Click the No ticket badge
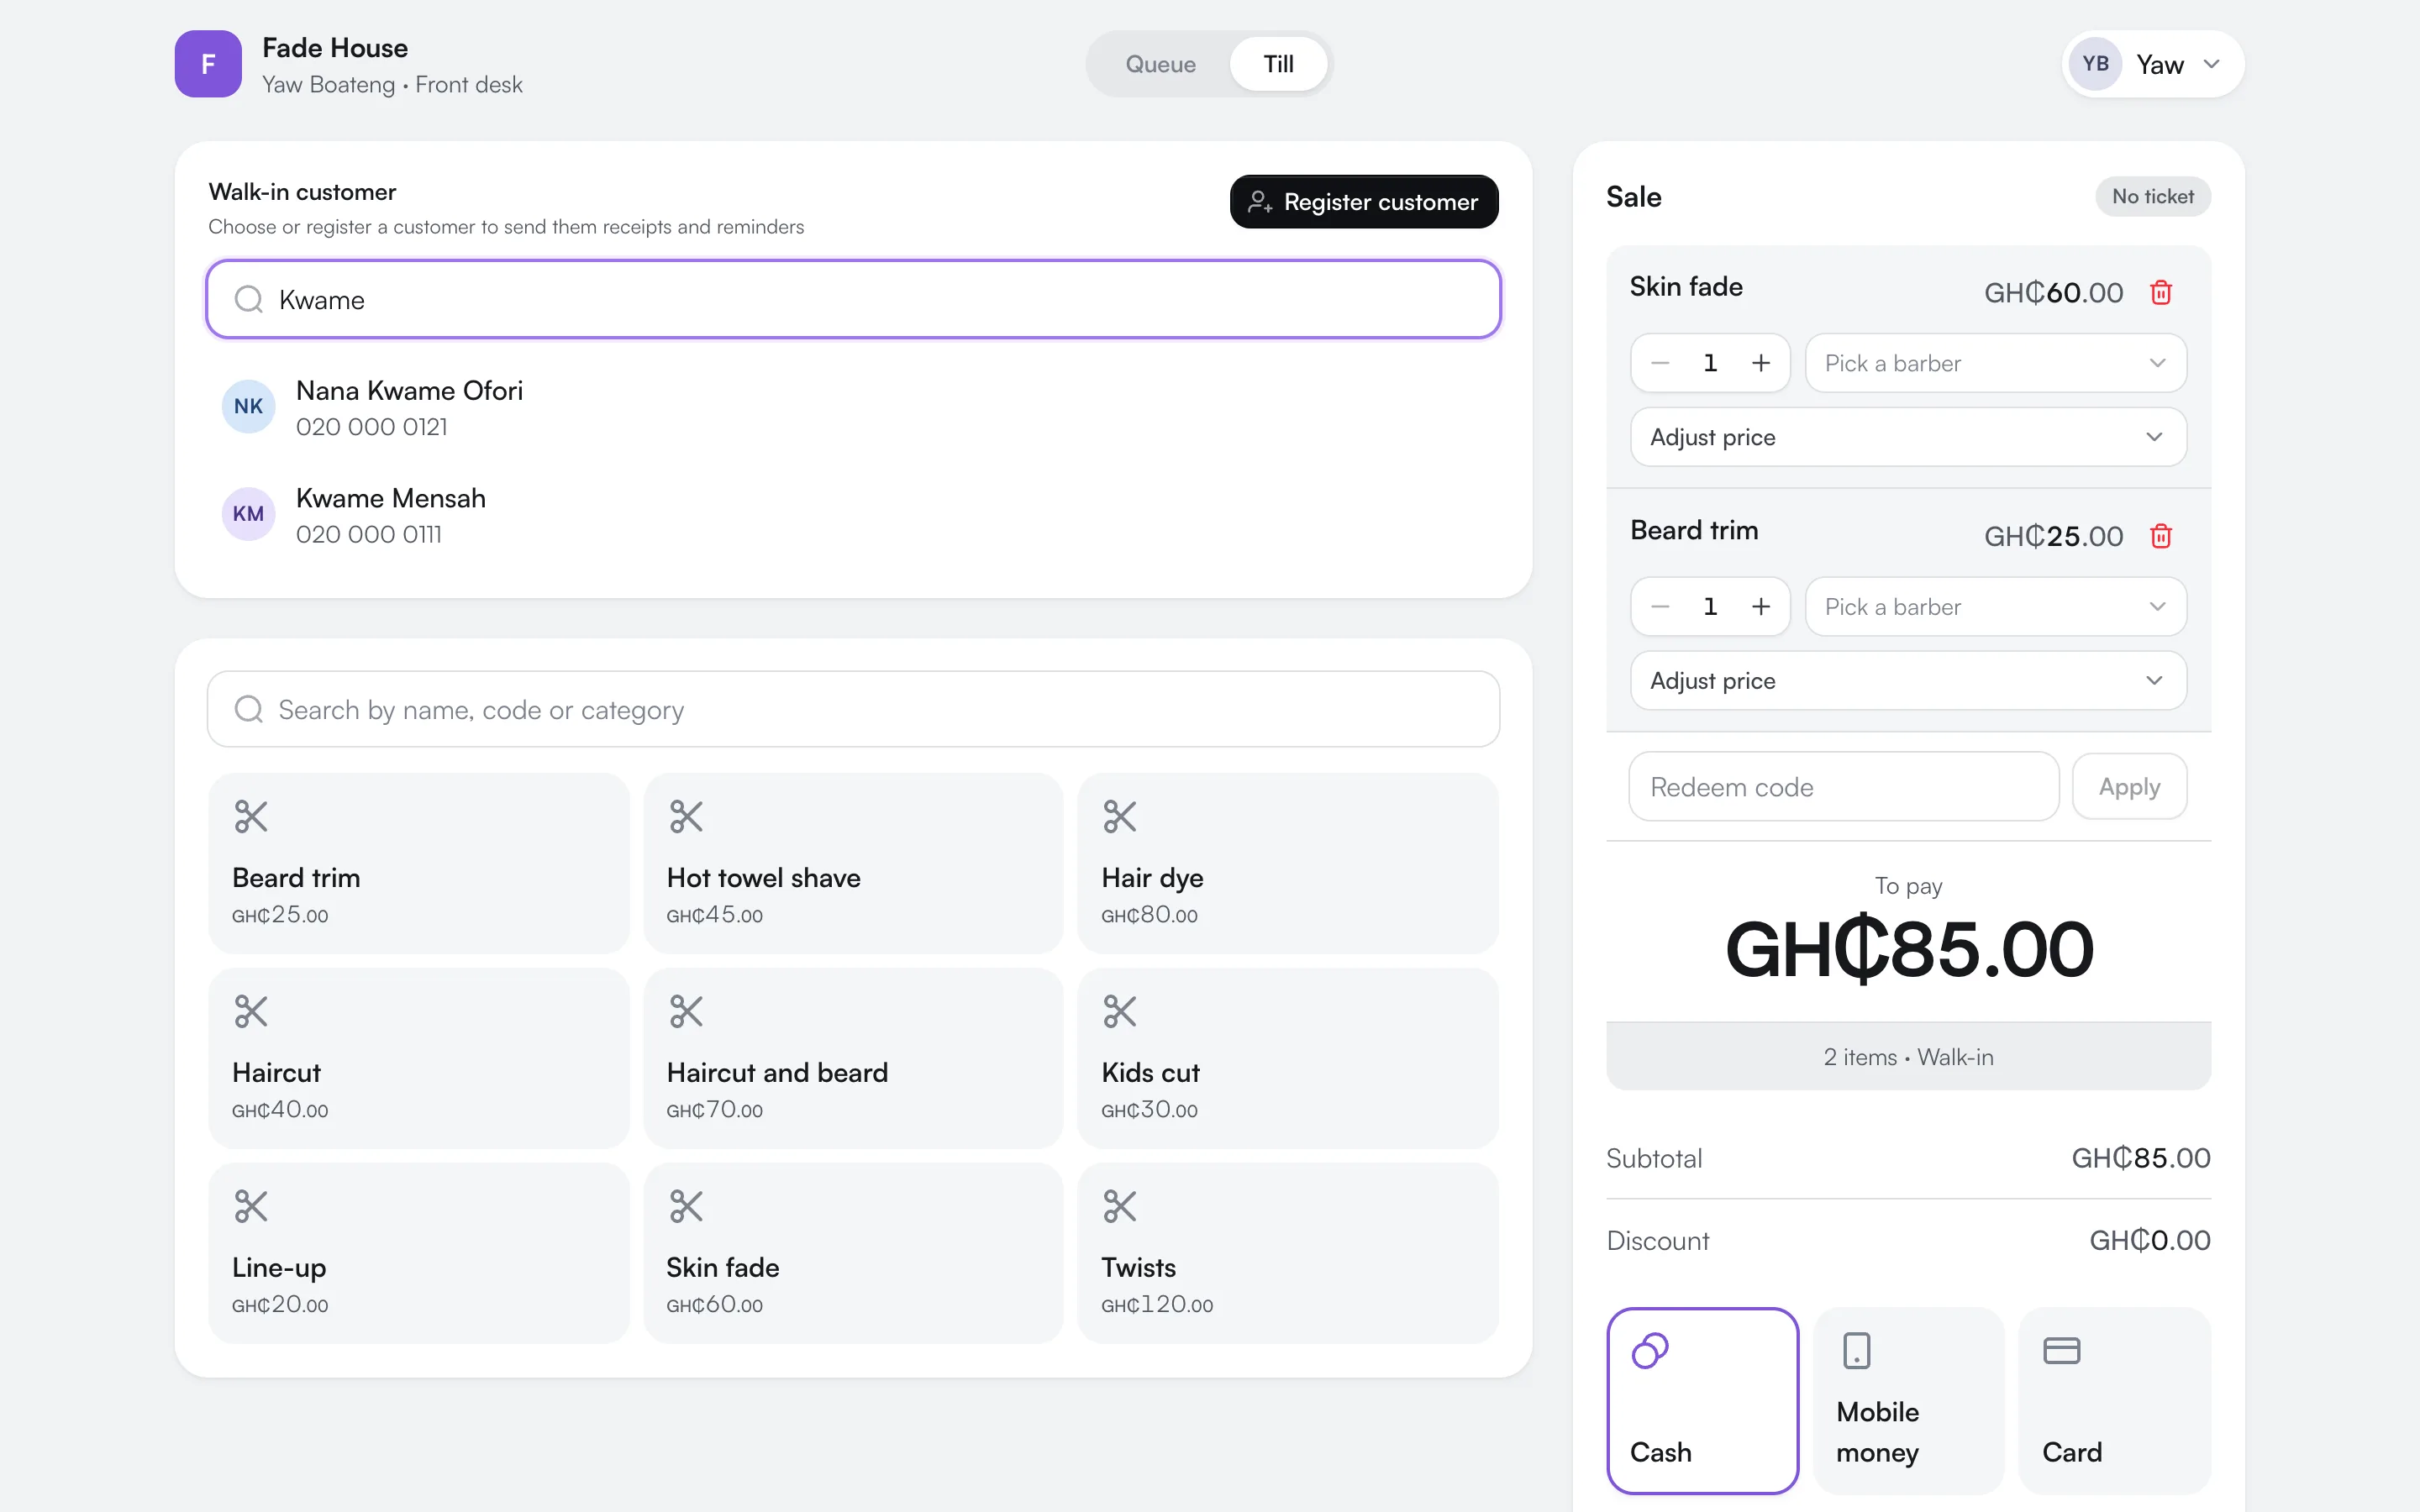 coord(2152,197)
